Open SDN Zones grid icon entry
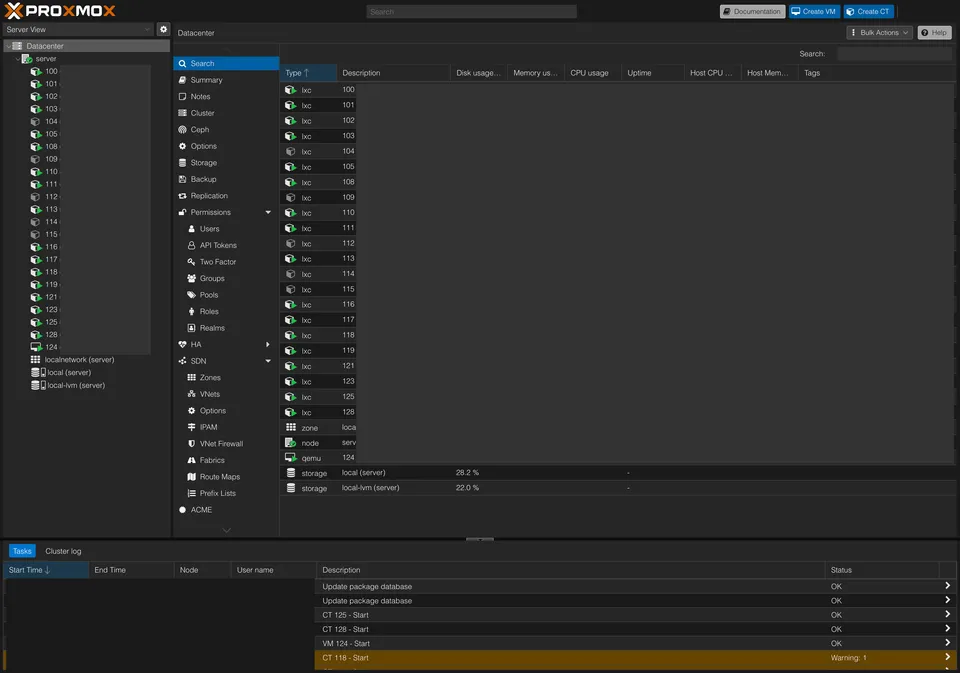 (x=192, y=378)
